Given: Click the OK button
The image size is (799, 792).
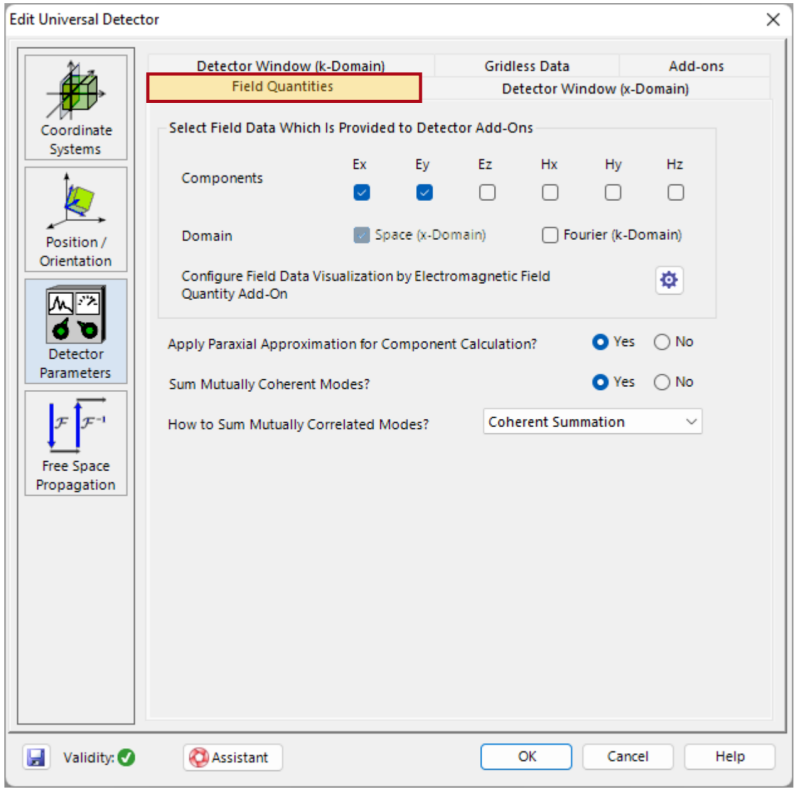Looking at the screenshot, I should point(526,756).
